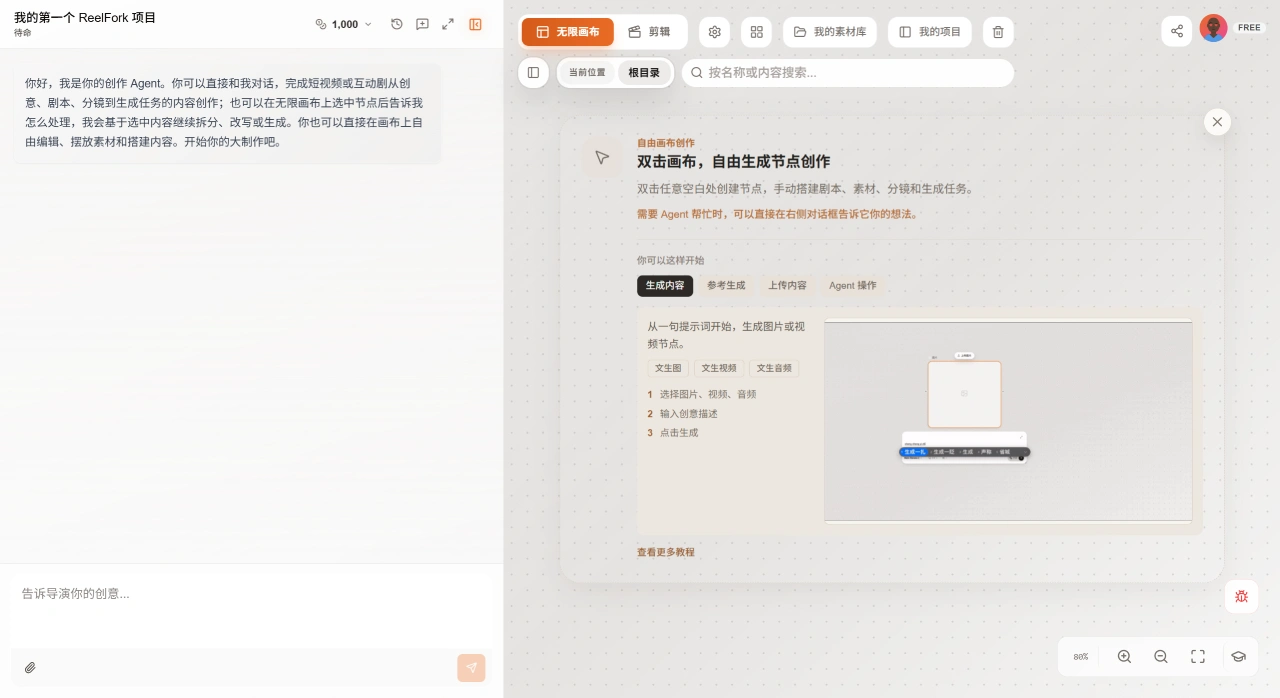Open the 查看更多教程 link
Image resolution: width=1280 pixels, height=698 pixels.
[x=666, y=552]
